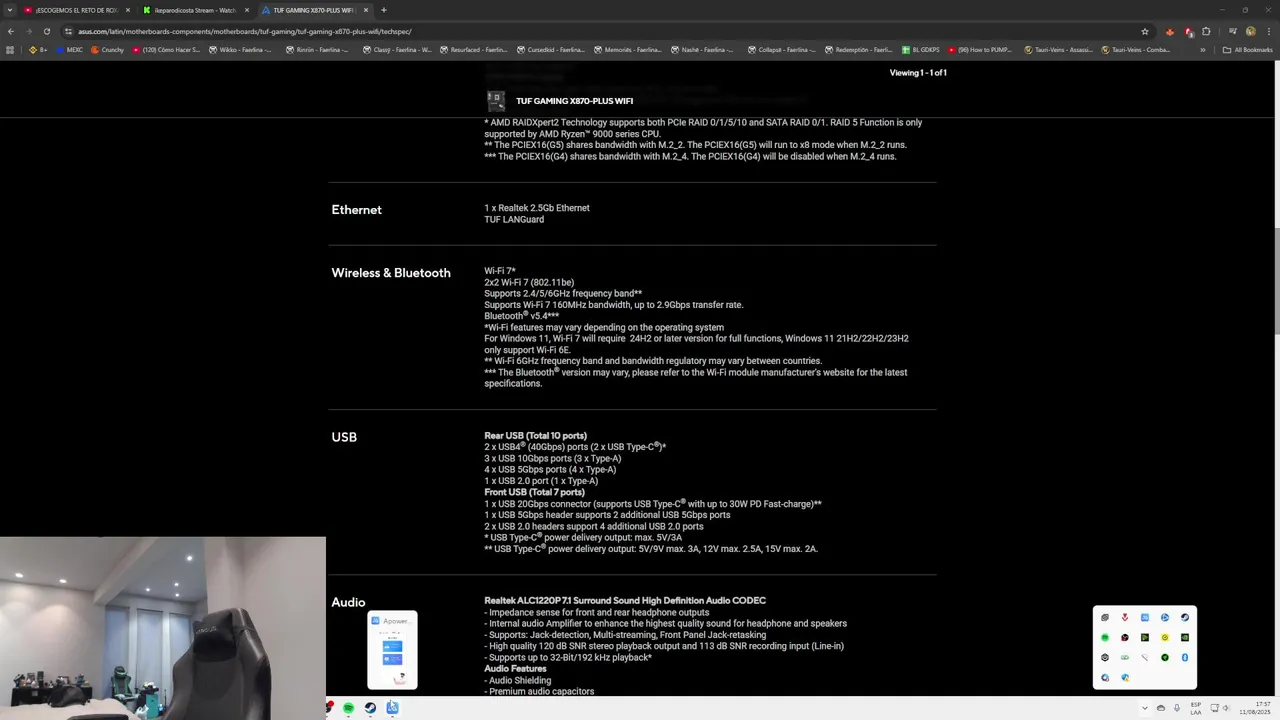Click the red download arrow tray icon
Image resolution: width=1280 pixels, height=720 pixels.
pos(1125,617)
